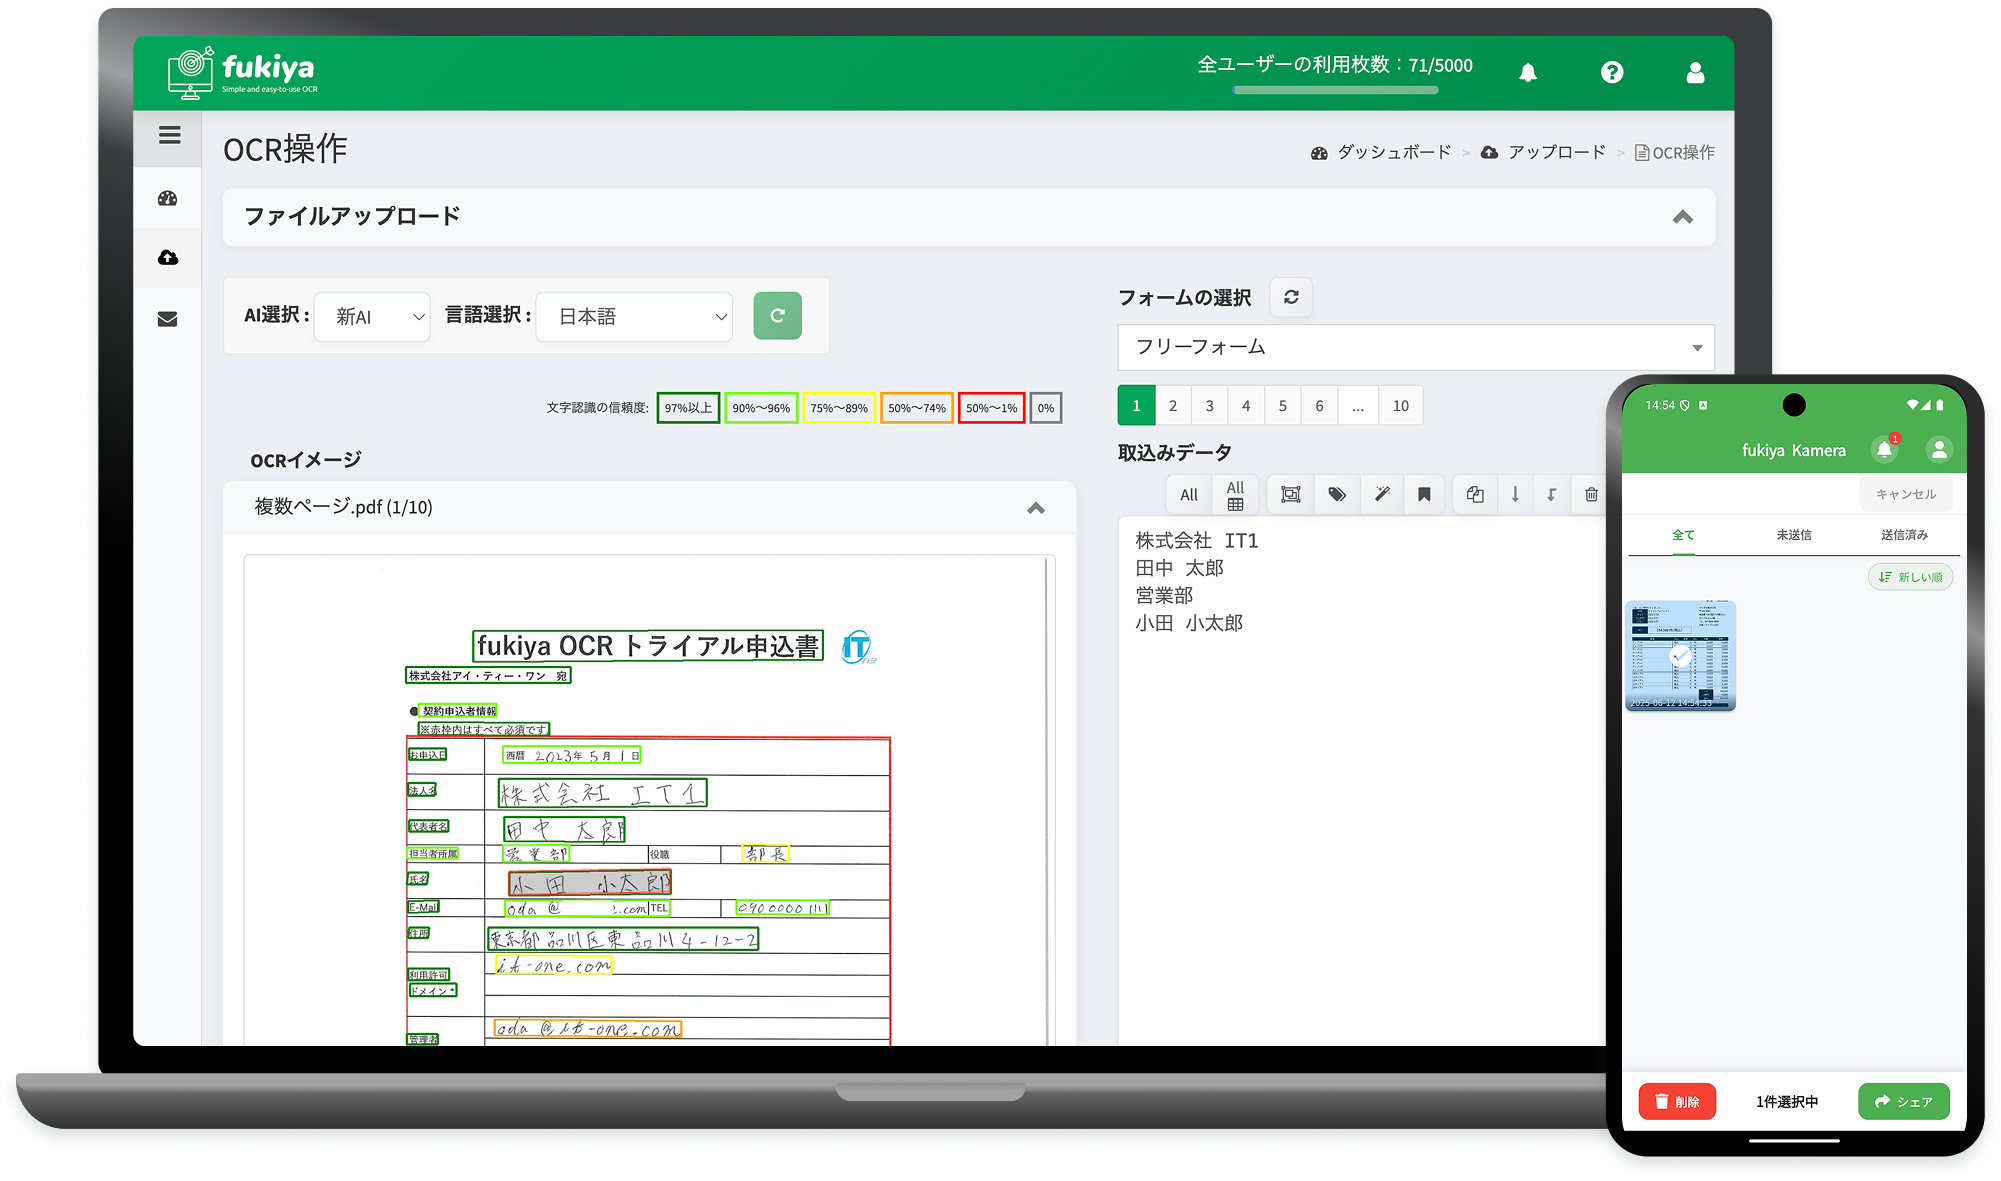Click the 0% gray confidence swatch

(x=1046, y=408)
